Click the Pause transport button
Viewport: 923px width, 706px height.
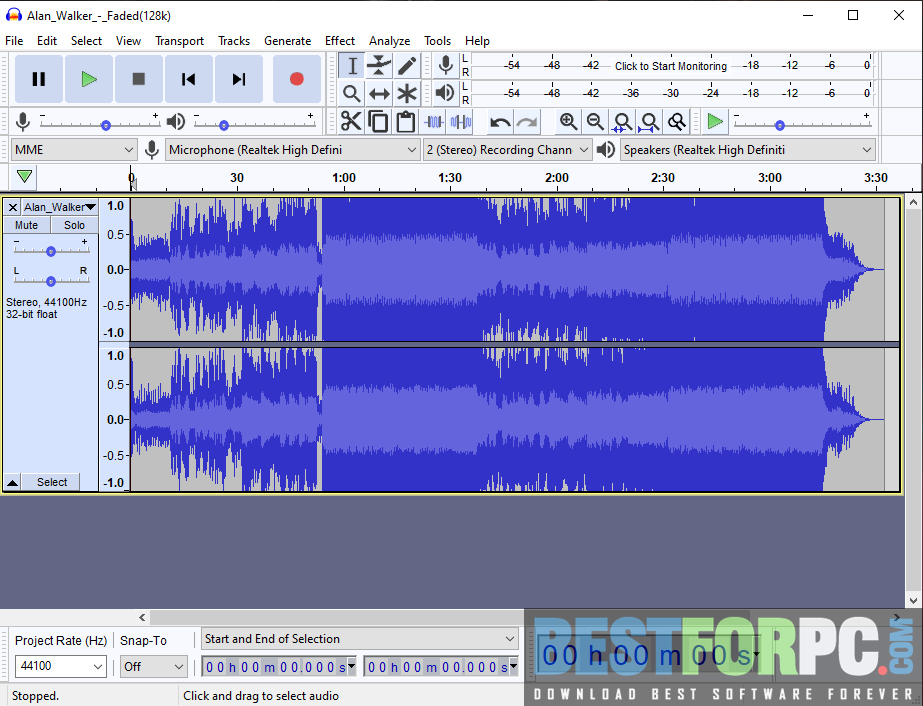tap(39, 79)
